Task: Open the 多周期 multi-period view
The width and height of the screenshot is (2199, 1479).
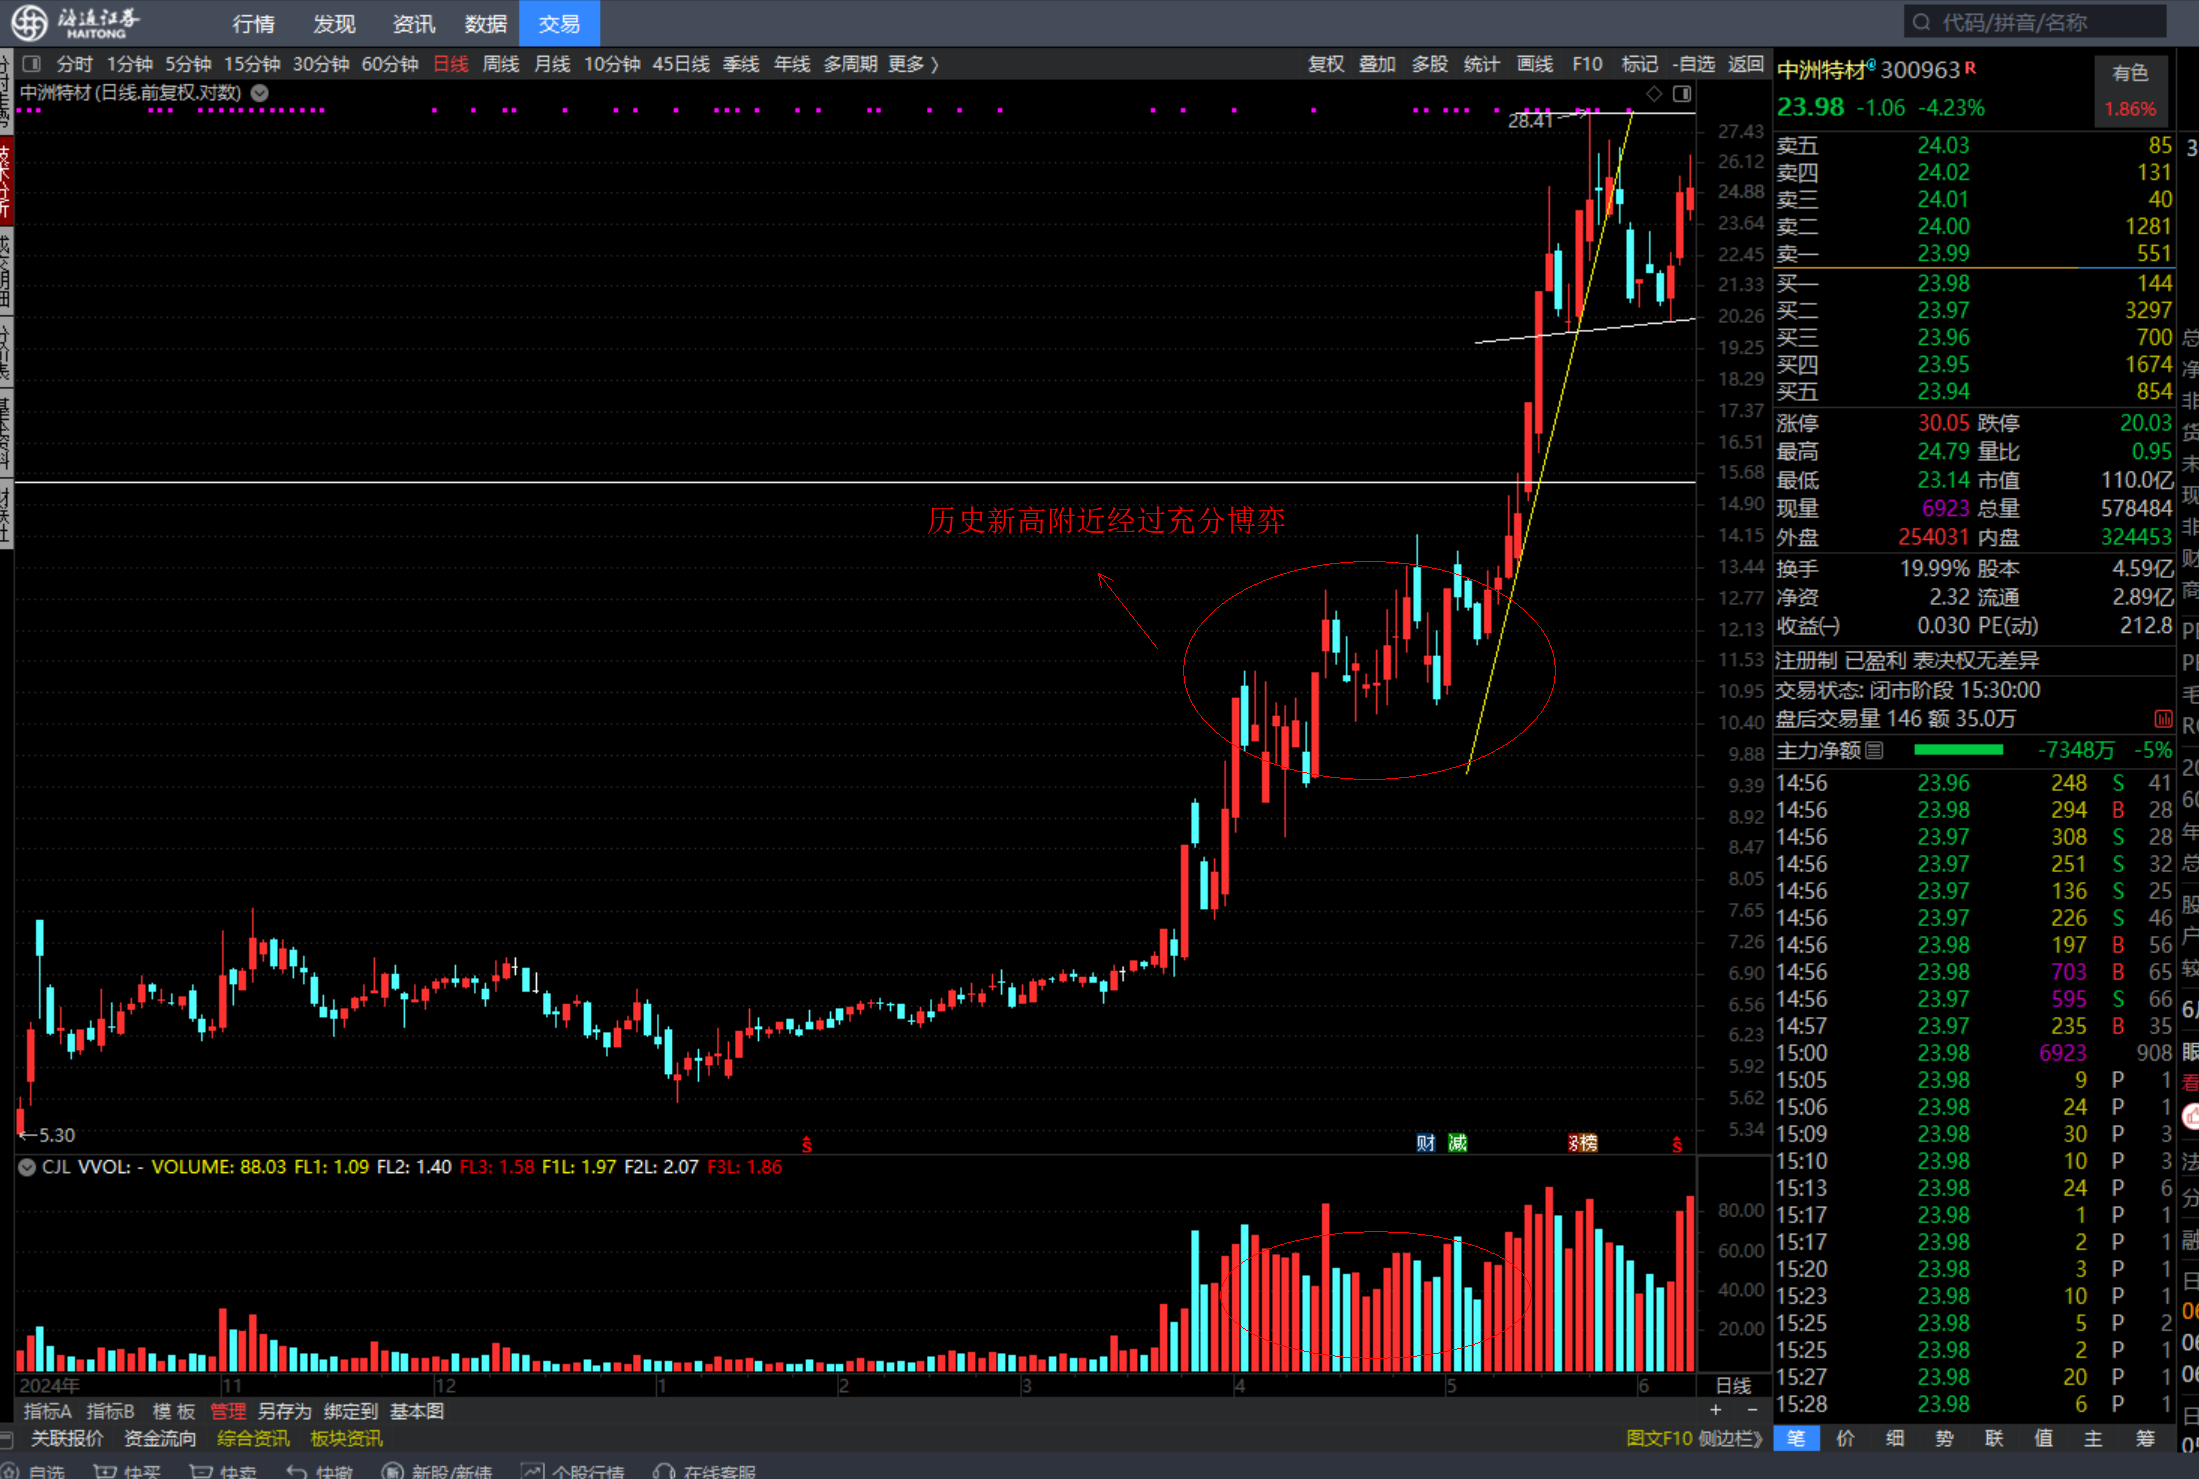Action: point(850,64)
